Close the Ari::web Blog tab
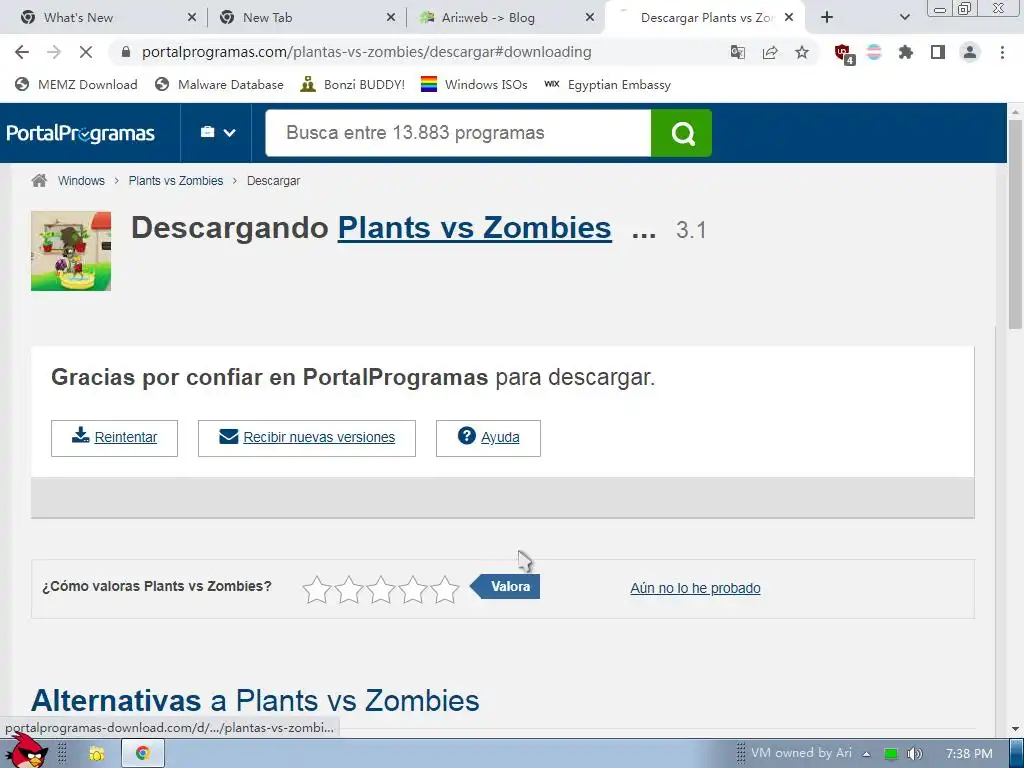The height and width of the screenshot is (768, 1024). [590, 18]
